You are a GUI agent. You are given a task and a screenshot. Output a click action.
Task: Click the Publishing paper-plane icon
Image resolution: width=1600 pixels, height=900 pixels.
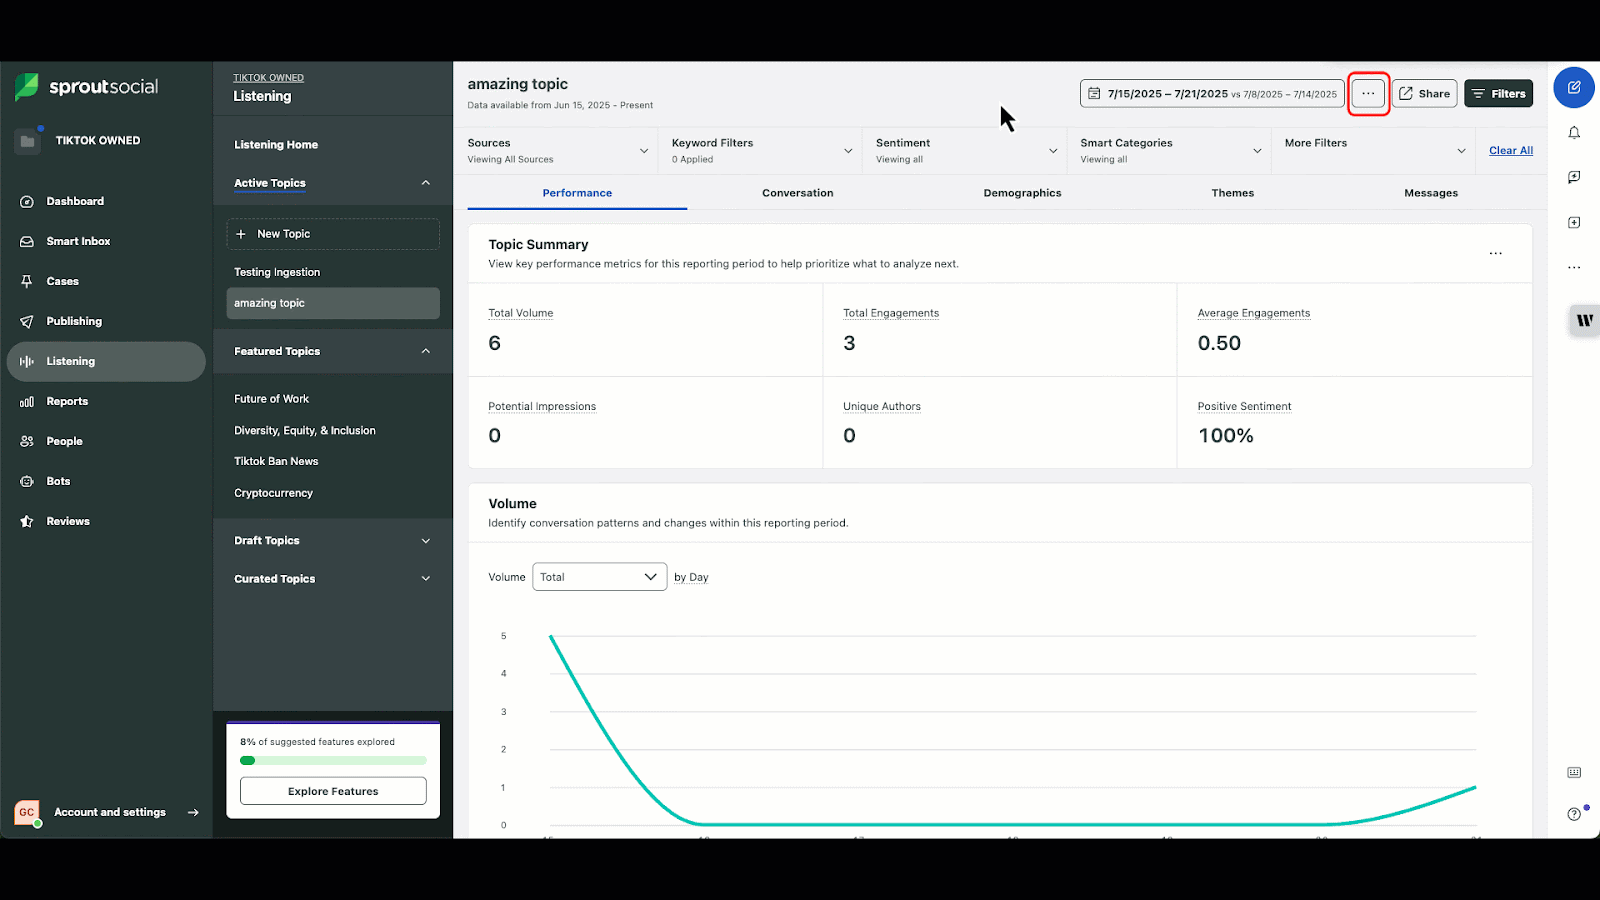[x=26, y=321]
